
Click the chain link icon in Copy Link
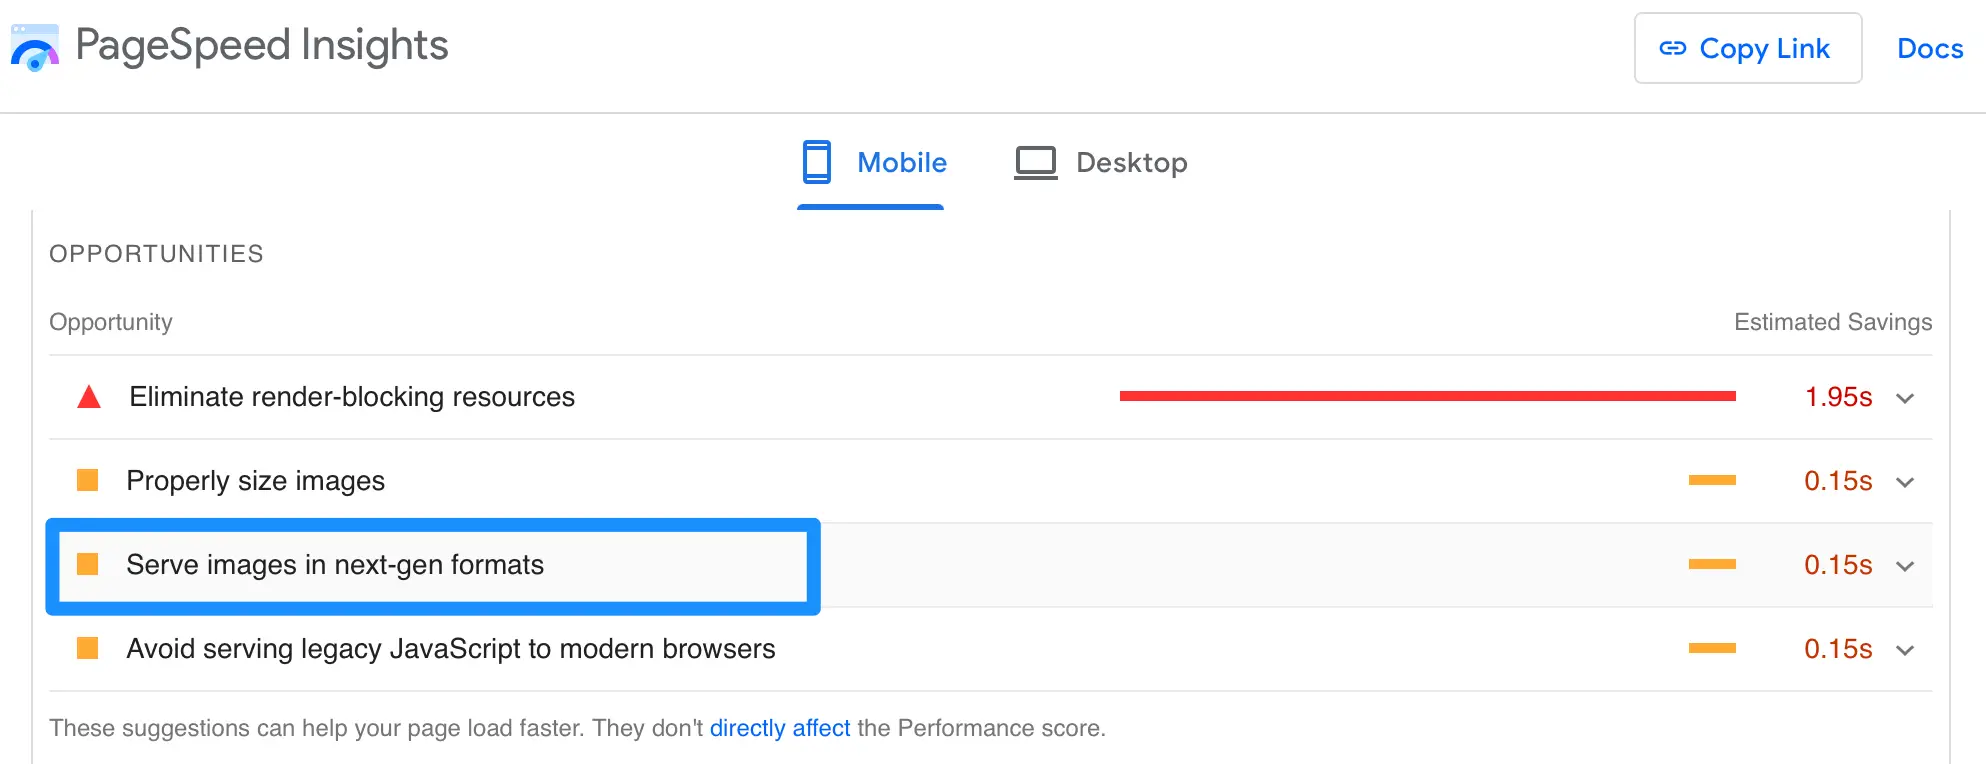(x=1673, y=48)
